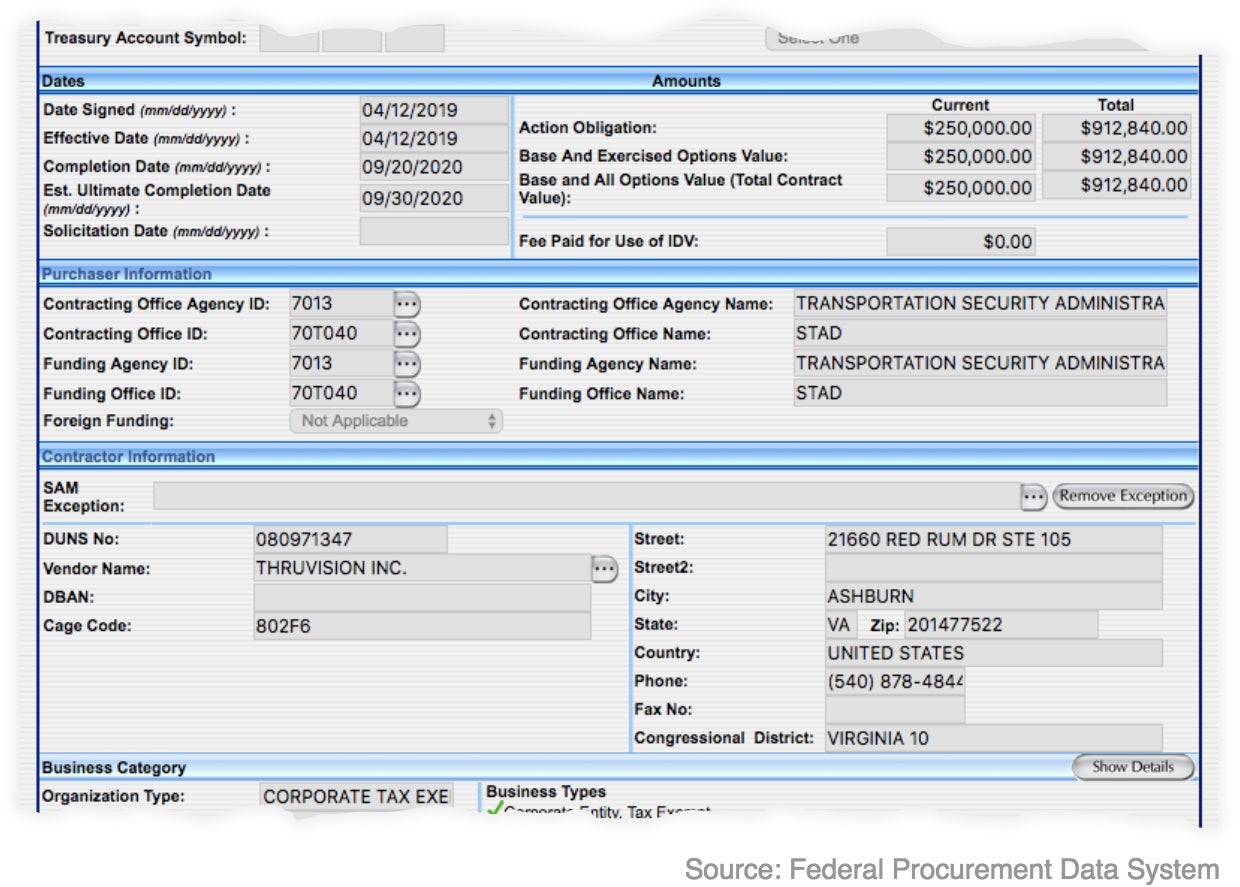The width and height of the screenshot is (1240, 887).
Task: Click the empty Fax No field
Action: tap(895, 710)
